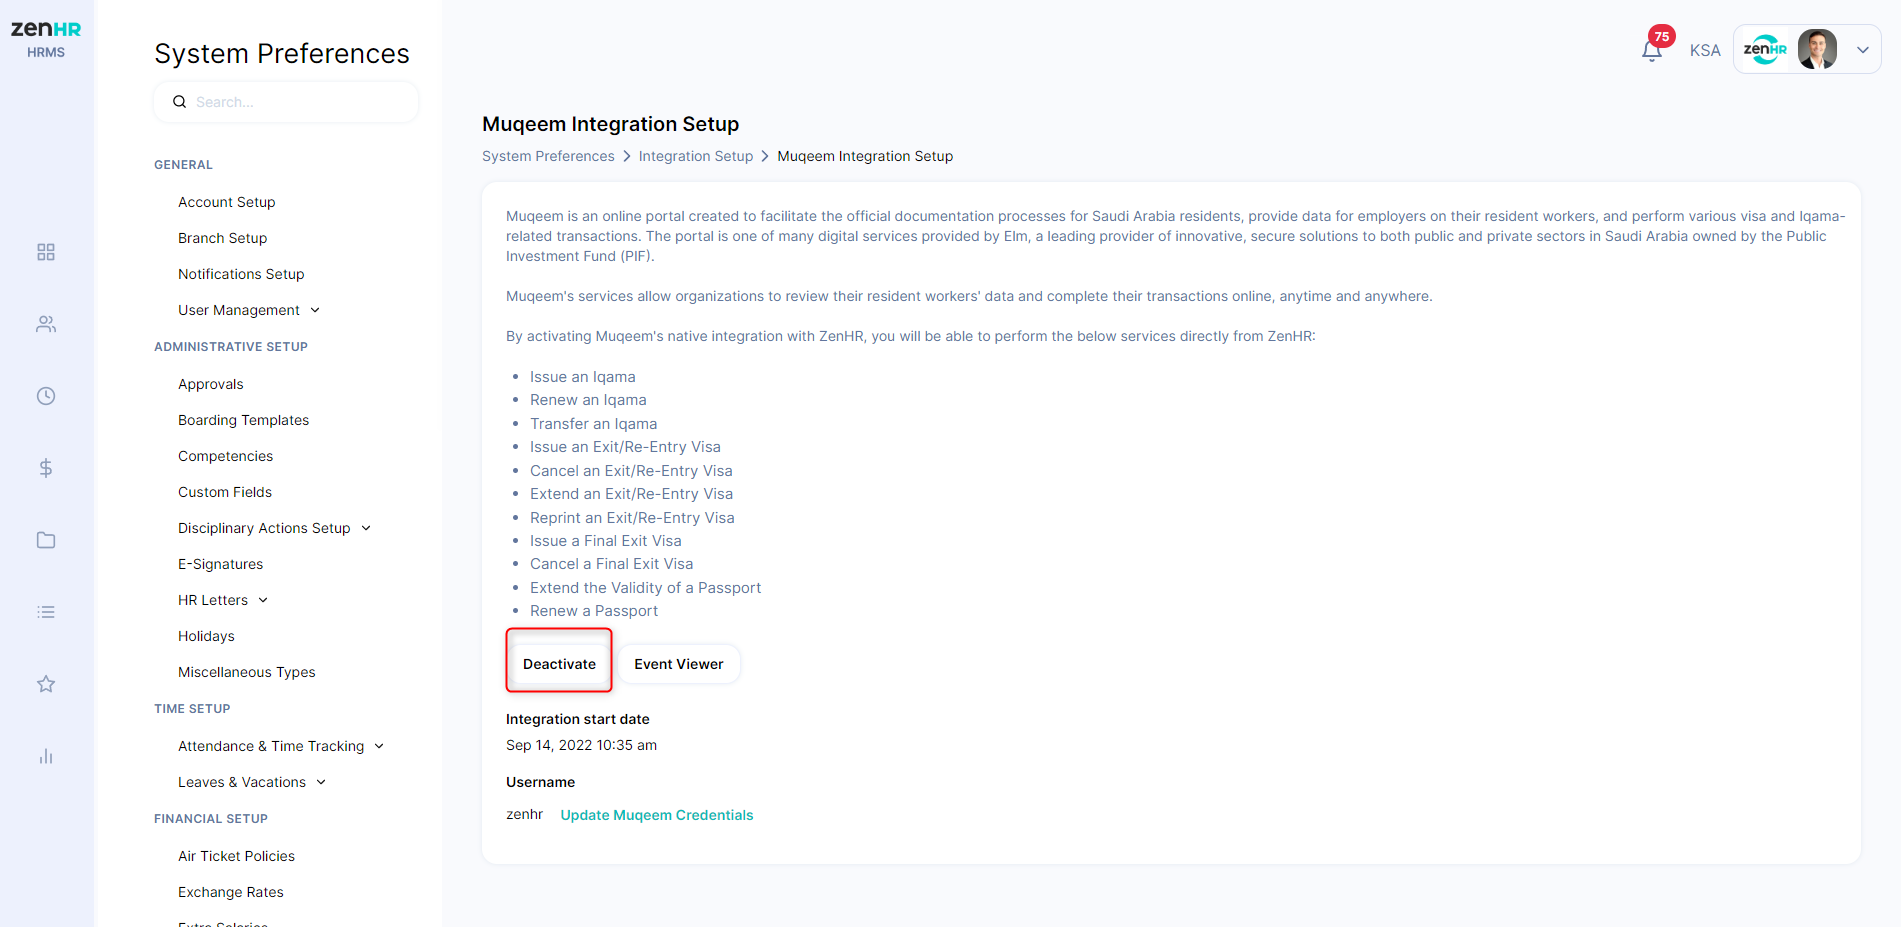The height and width of the screenshot is (927, 1901).
Task: Click the ZenHR HRMS logo
Action: click(46, 39)
